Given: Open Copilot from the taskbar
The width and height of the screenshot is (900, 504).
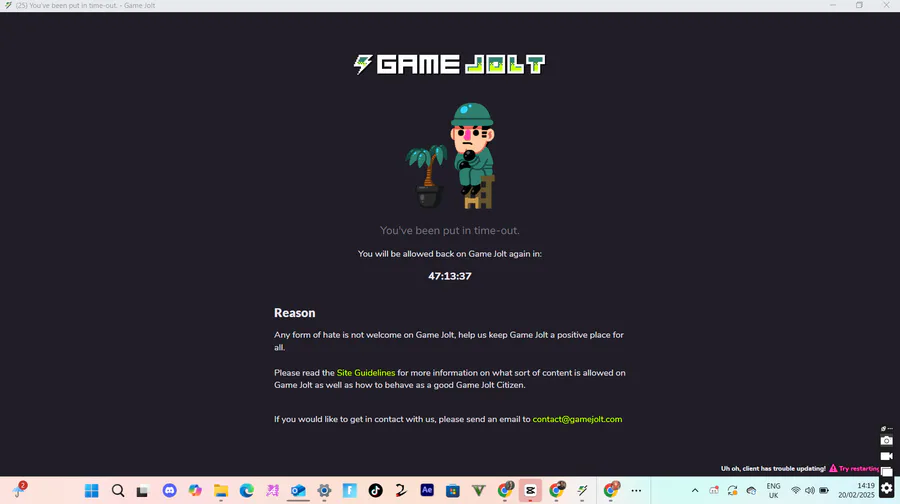Looking at the screenshot, I should 195,490.
